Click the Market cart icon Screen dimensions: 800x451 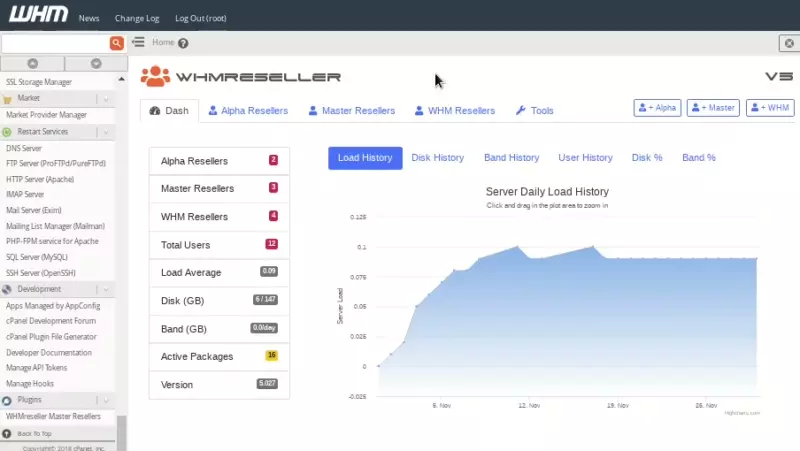click(x=7, y=99)
